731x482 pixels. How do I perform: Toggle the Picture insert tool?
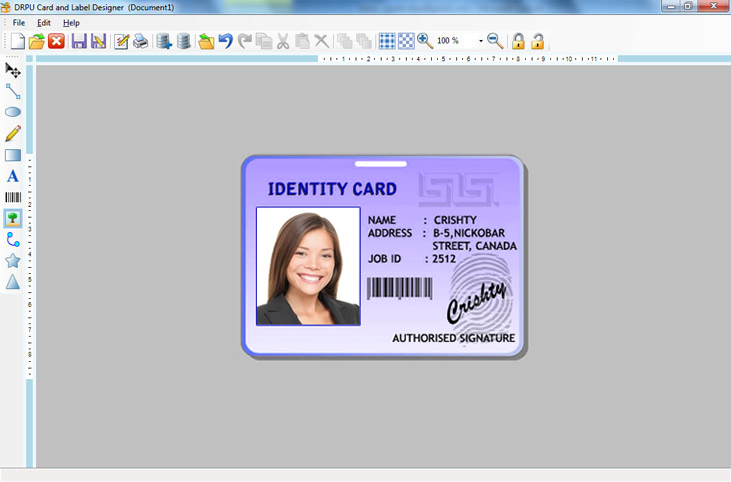coord(13,219)
